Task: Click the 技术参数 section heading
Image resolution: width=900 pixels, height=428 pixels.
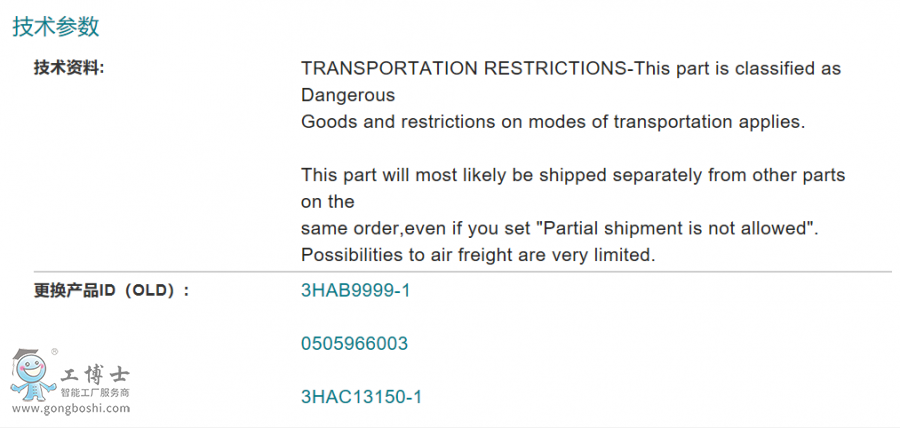Action: tap(56, 27)
